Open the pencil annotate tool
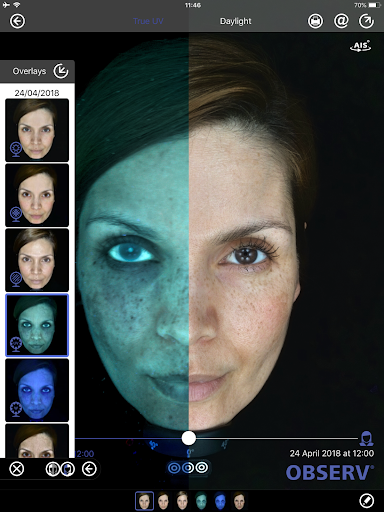The height and width of the screenshot is (512, 384). 366,500
